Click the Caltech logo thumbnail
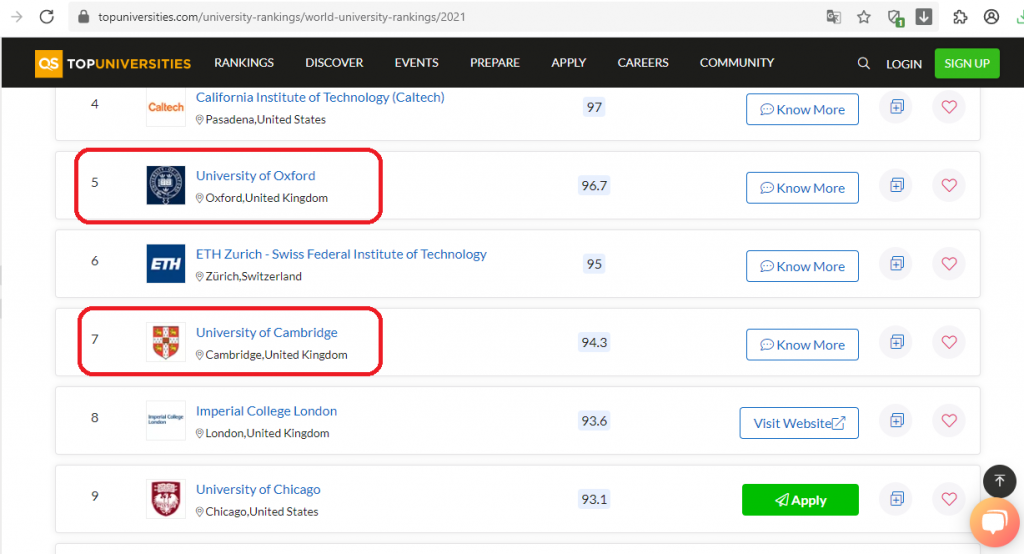The image size is (1024, 554). point(166,107)
